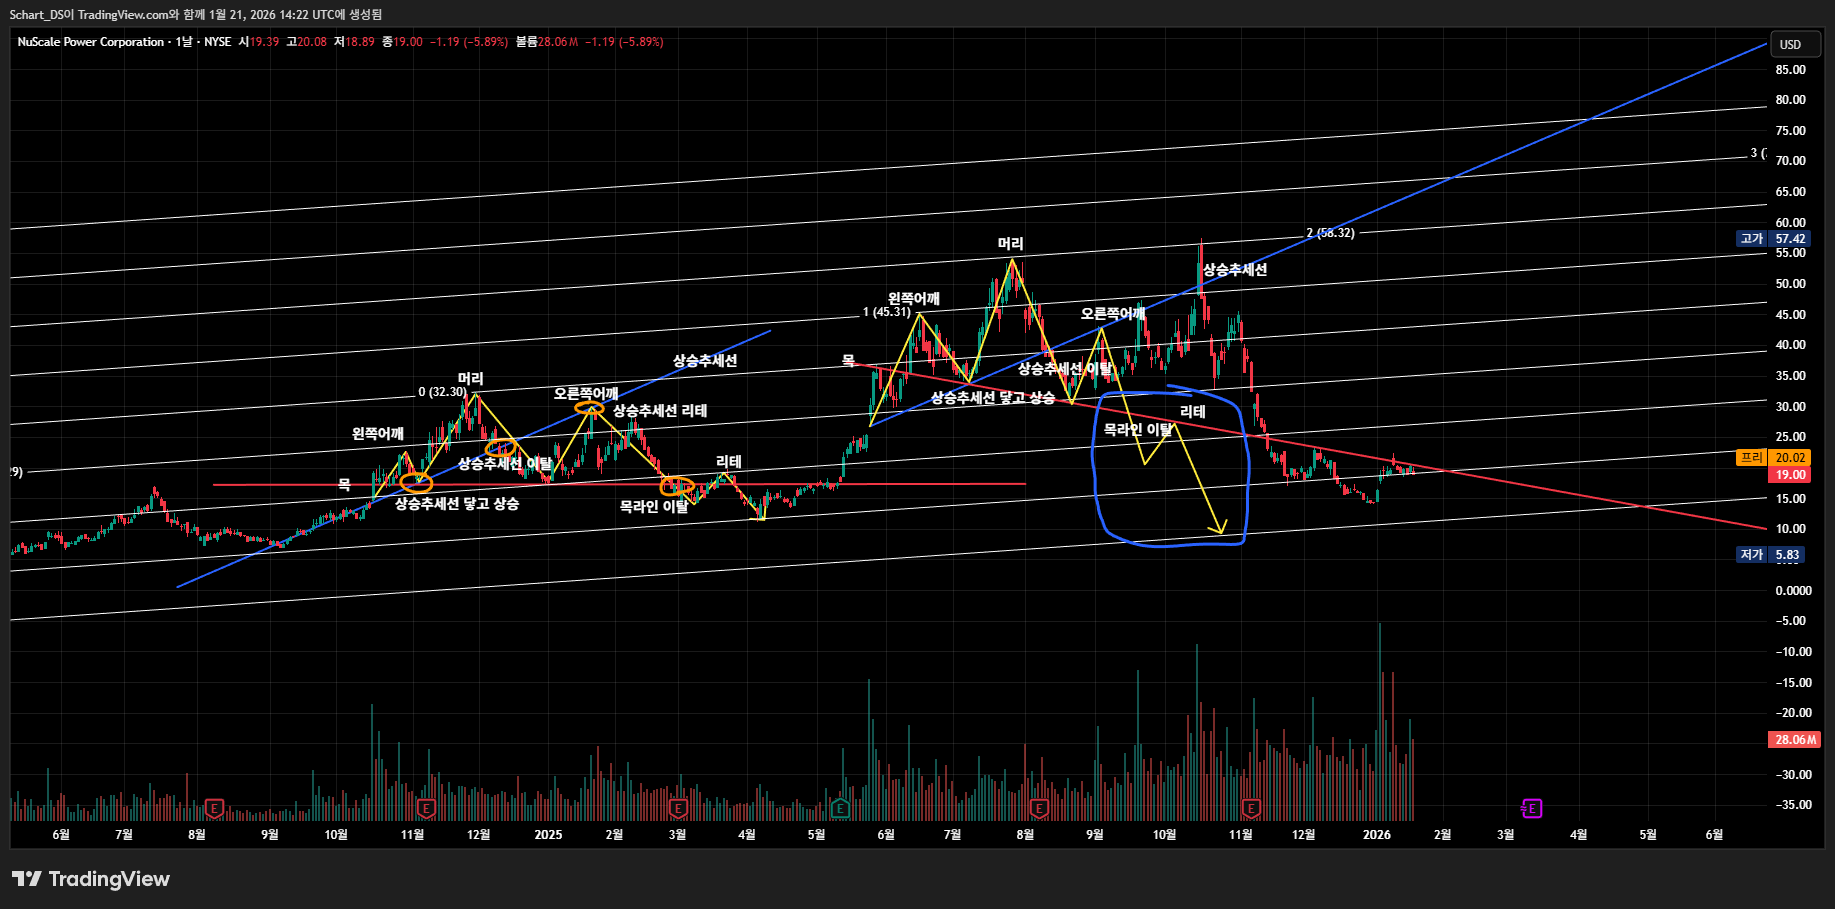Click the '오른쪽어깨' label left of '상승추세선 리테'
The height and width of the screenshot is (909, 1835).
[x=586, y=394]
